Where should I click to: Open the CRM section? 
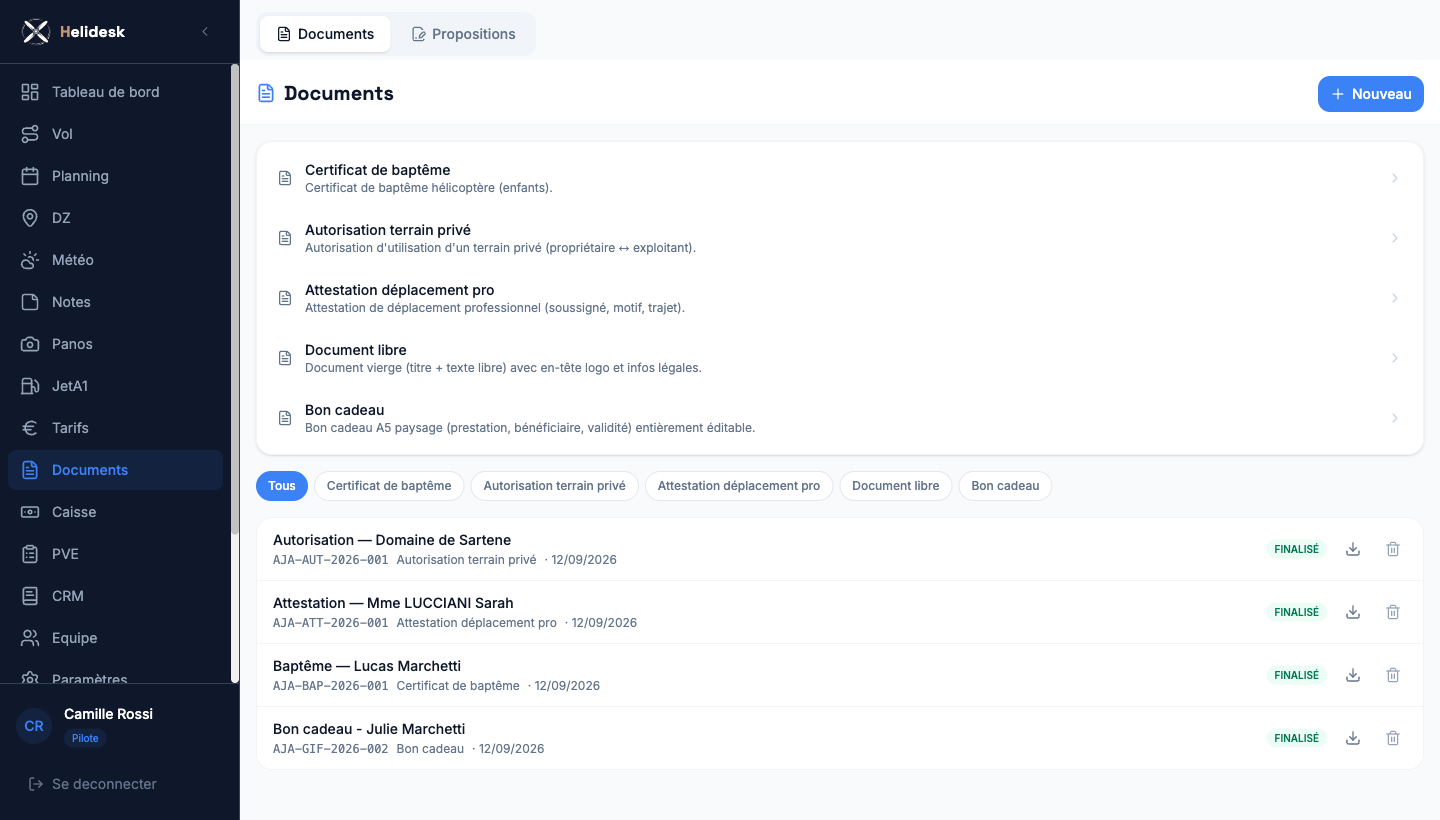coord(115,596)
